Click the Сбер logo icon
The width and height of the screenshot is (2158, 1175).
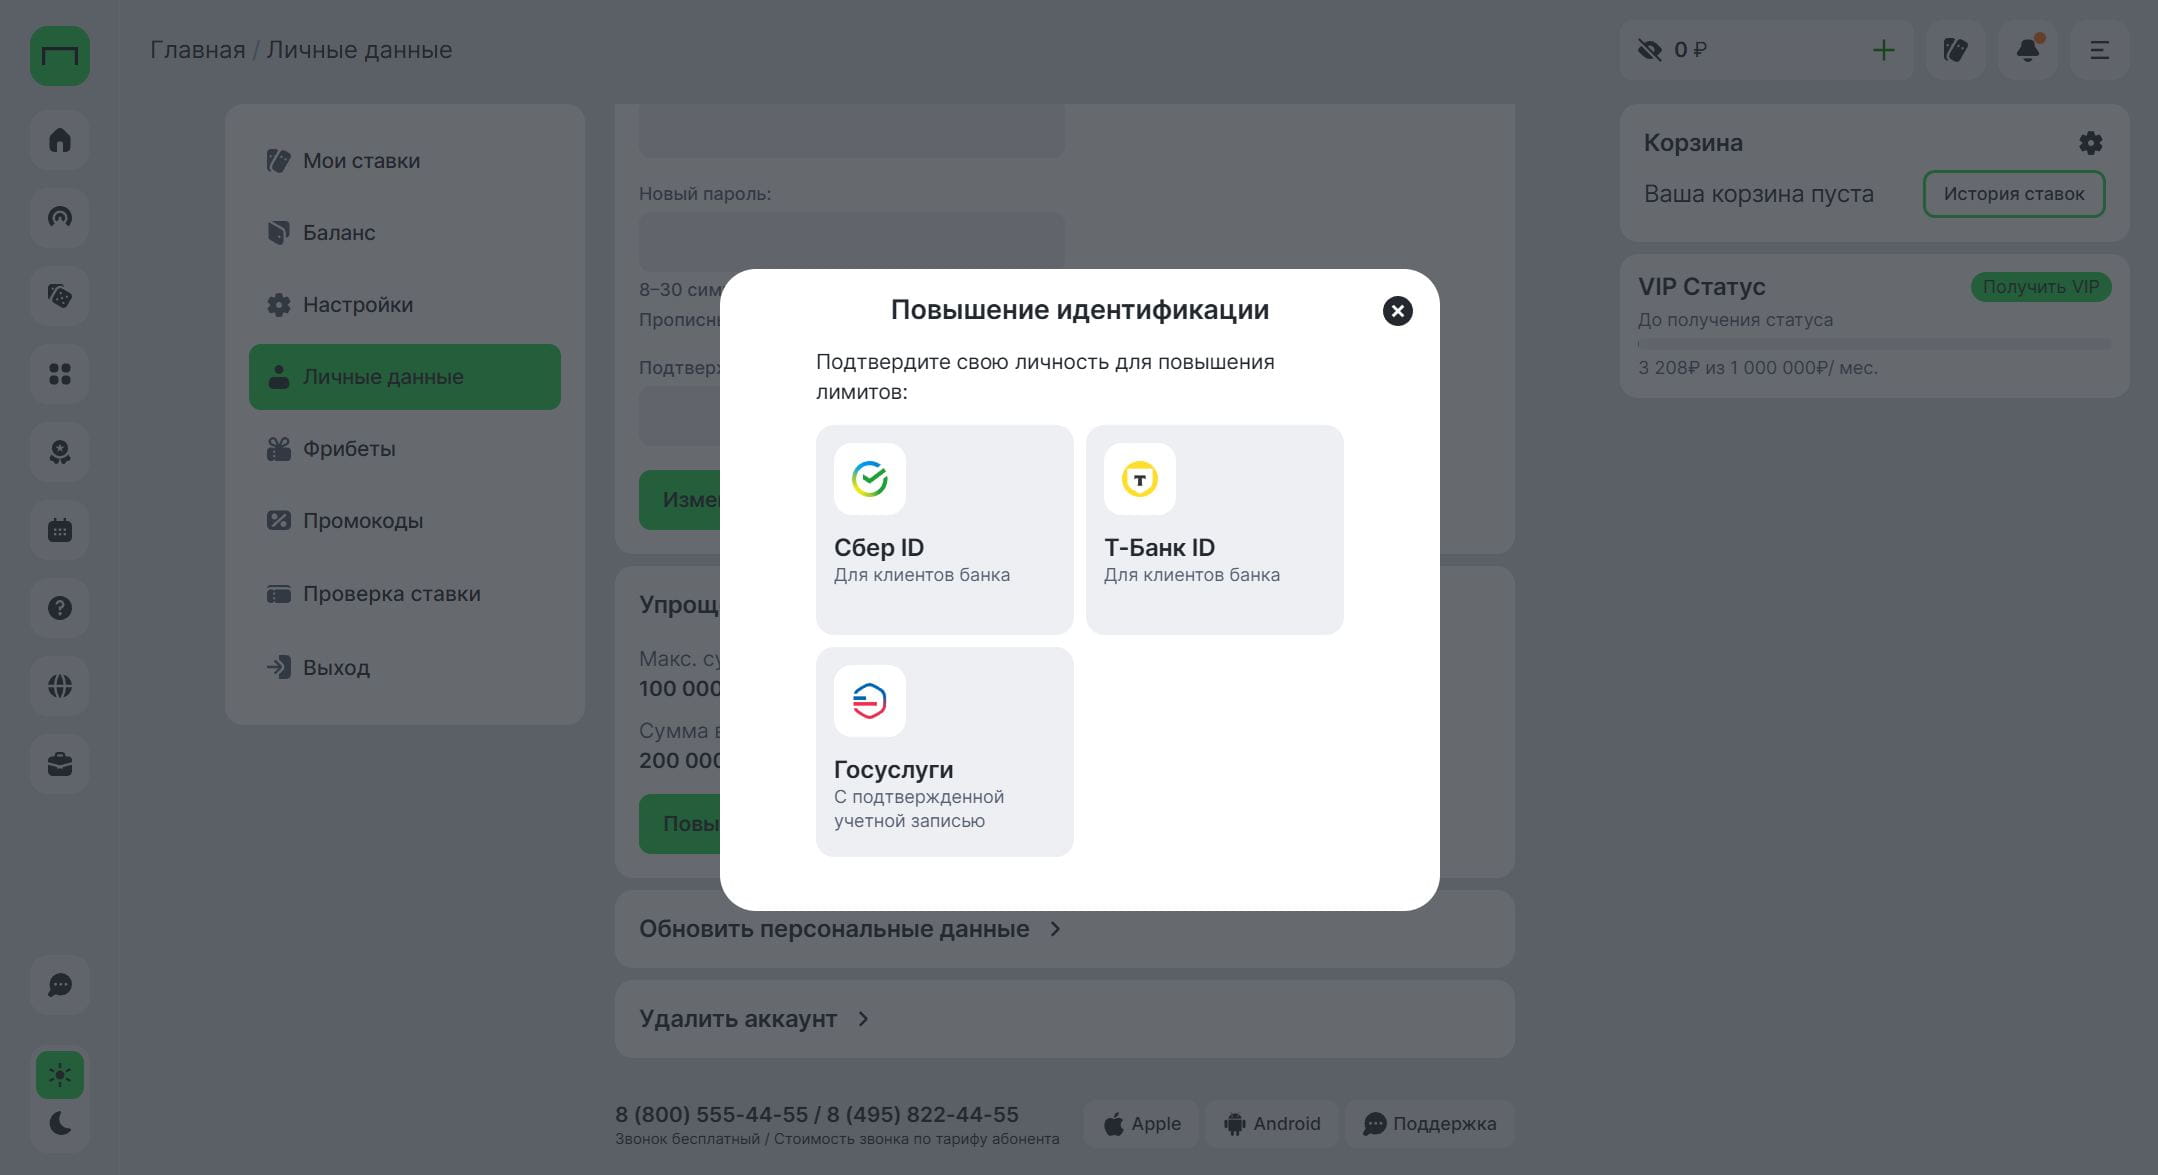(x=870, y=479)
